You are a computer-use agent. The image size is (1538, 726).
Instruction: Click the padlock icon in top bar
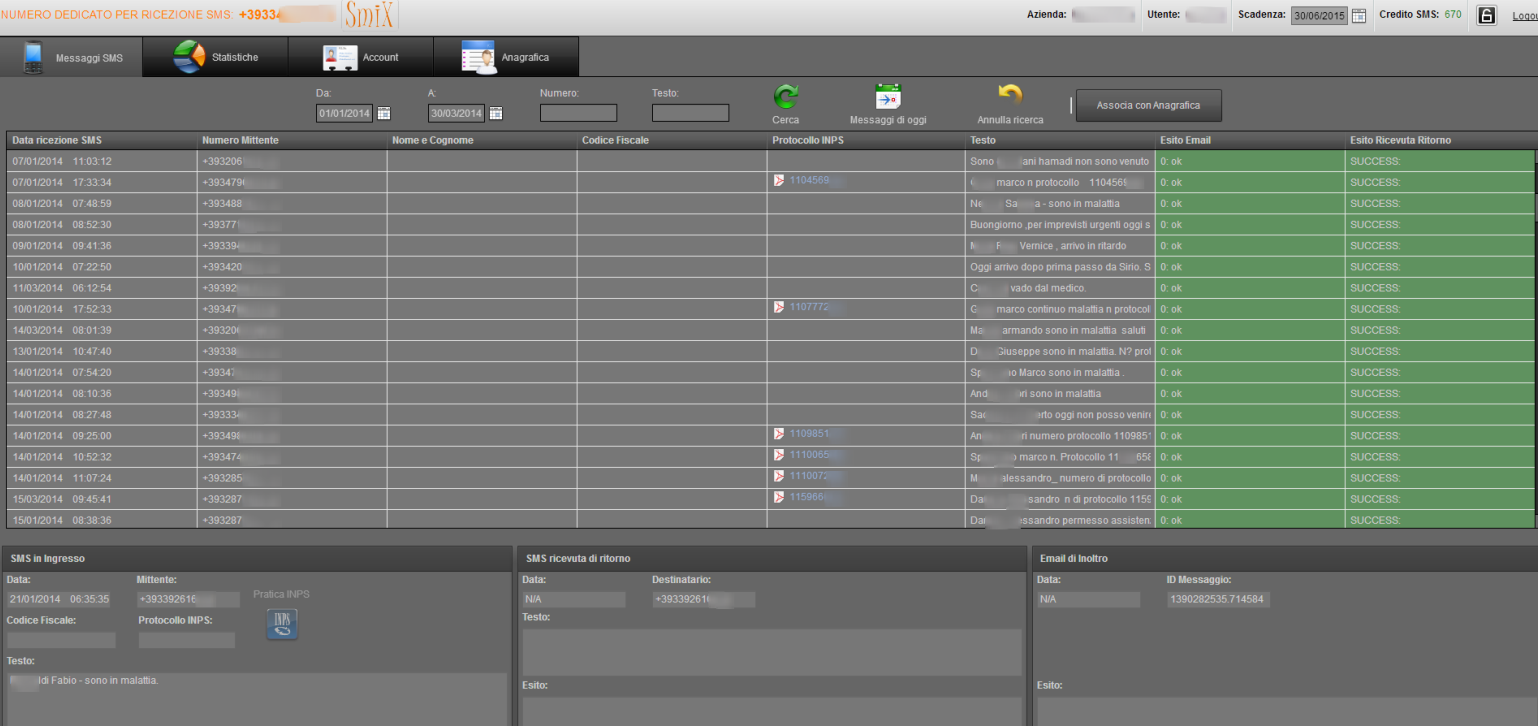[1486, 15]
